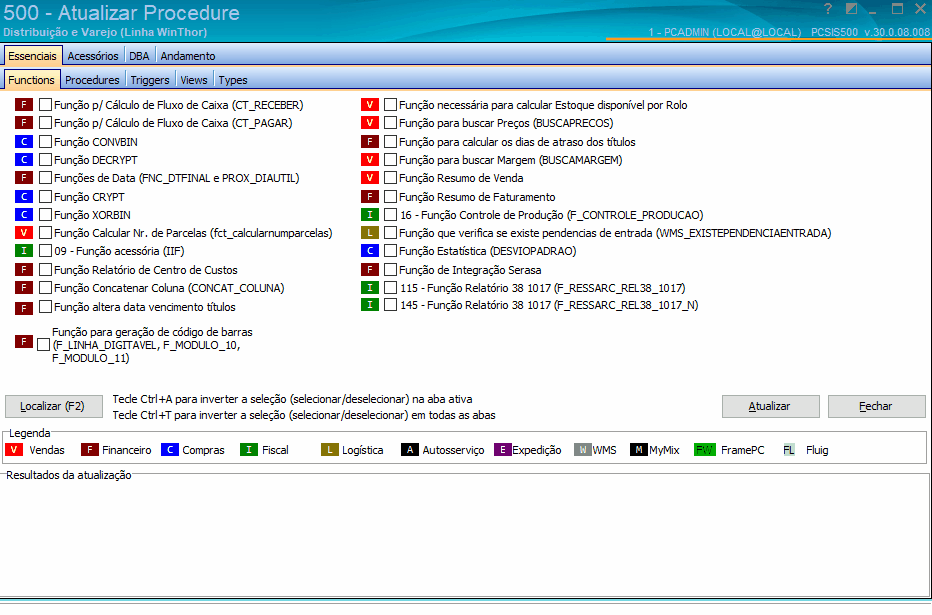Click the Expedição legend E icon

[503, 450]
